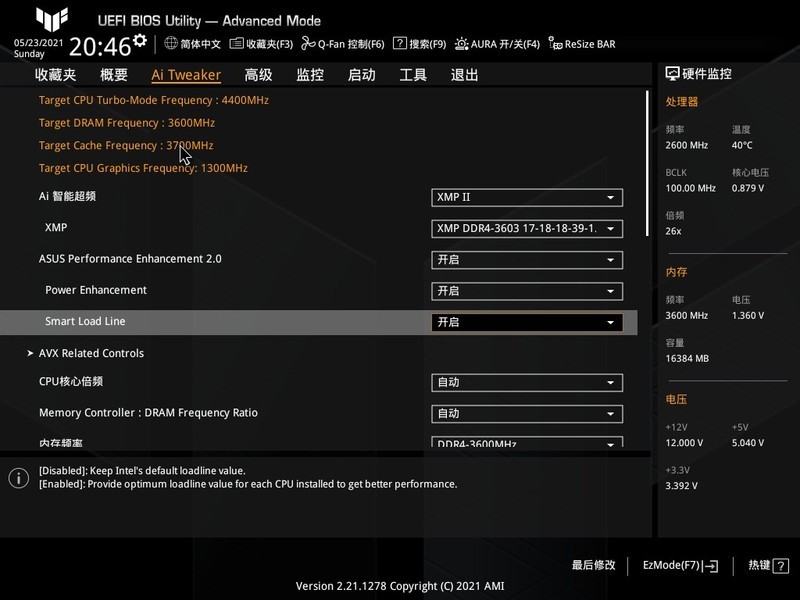Image resolution: width=800 pixels, height=600 pixels.
Task: Select ASUS Performance Enhancement 2.0 label
Action: (x=130, y=259)
